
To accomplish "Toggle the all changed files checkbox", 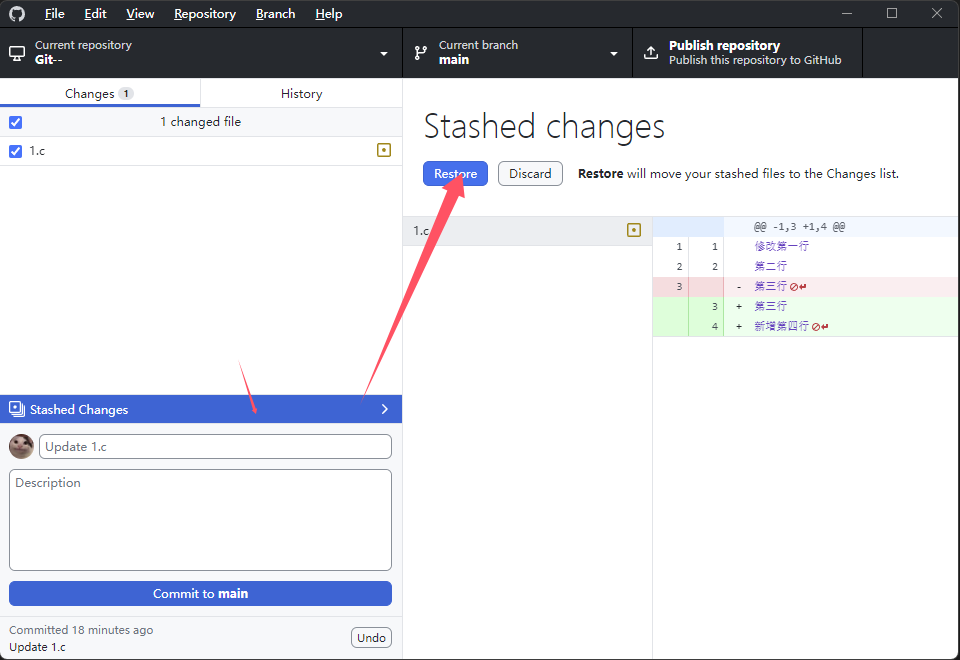I will tap(15, 122).
